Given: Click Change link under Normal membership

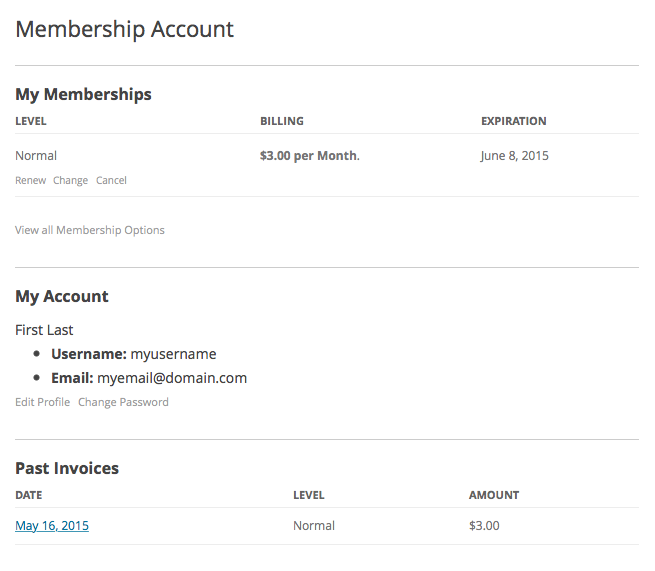Looking at the screenshot, I should pyautogui.click(x=70, y=181).
